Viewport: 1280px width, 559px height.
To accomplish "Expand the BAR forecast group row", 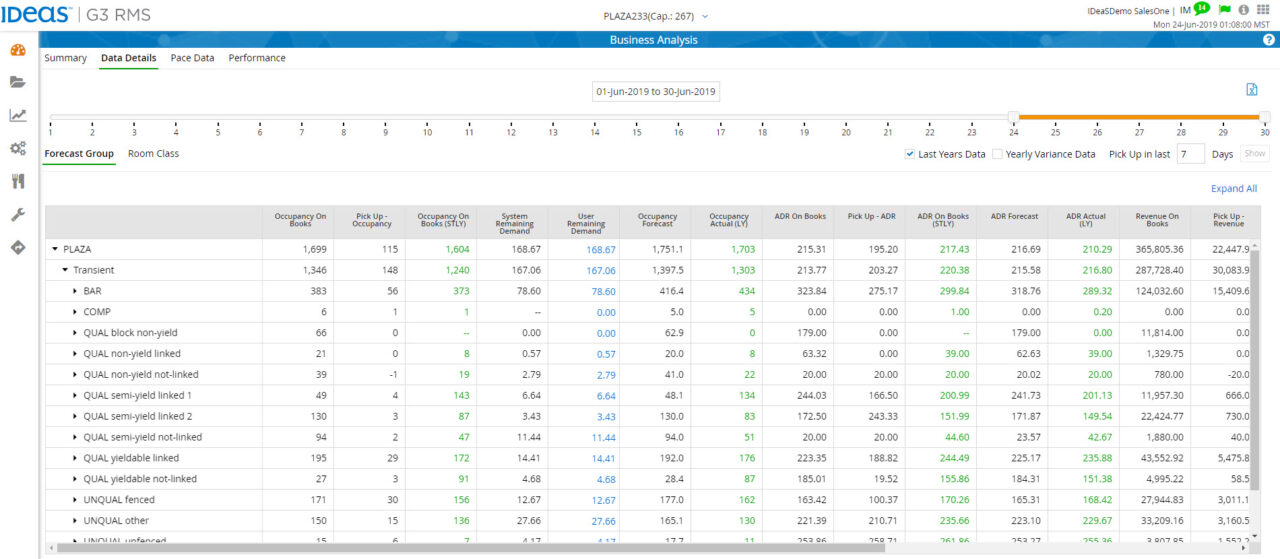I will click(76, 291).
